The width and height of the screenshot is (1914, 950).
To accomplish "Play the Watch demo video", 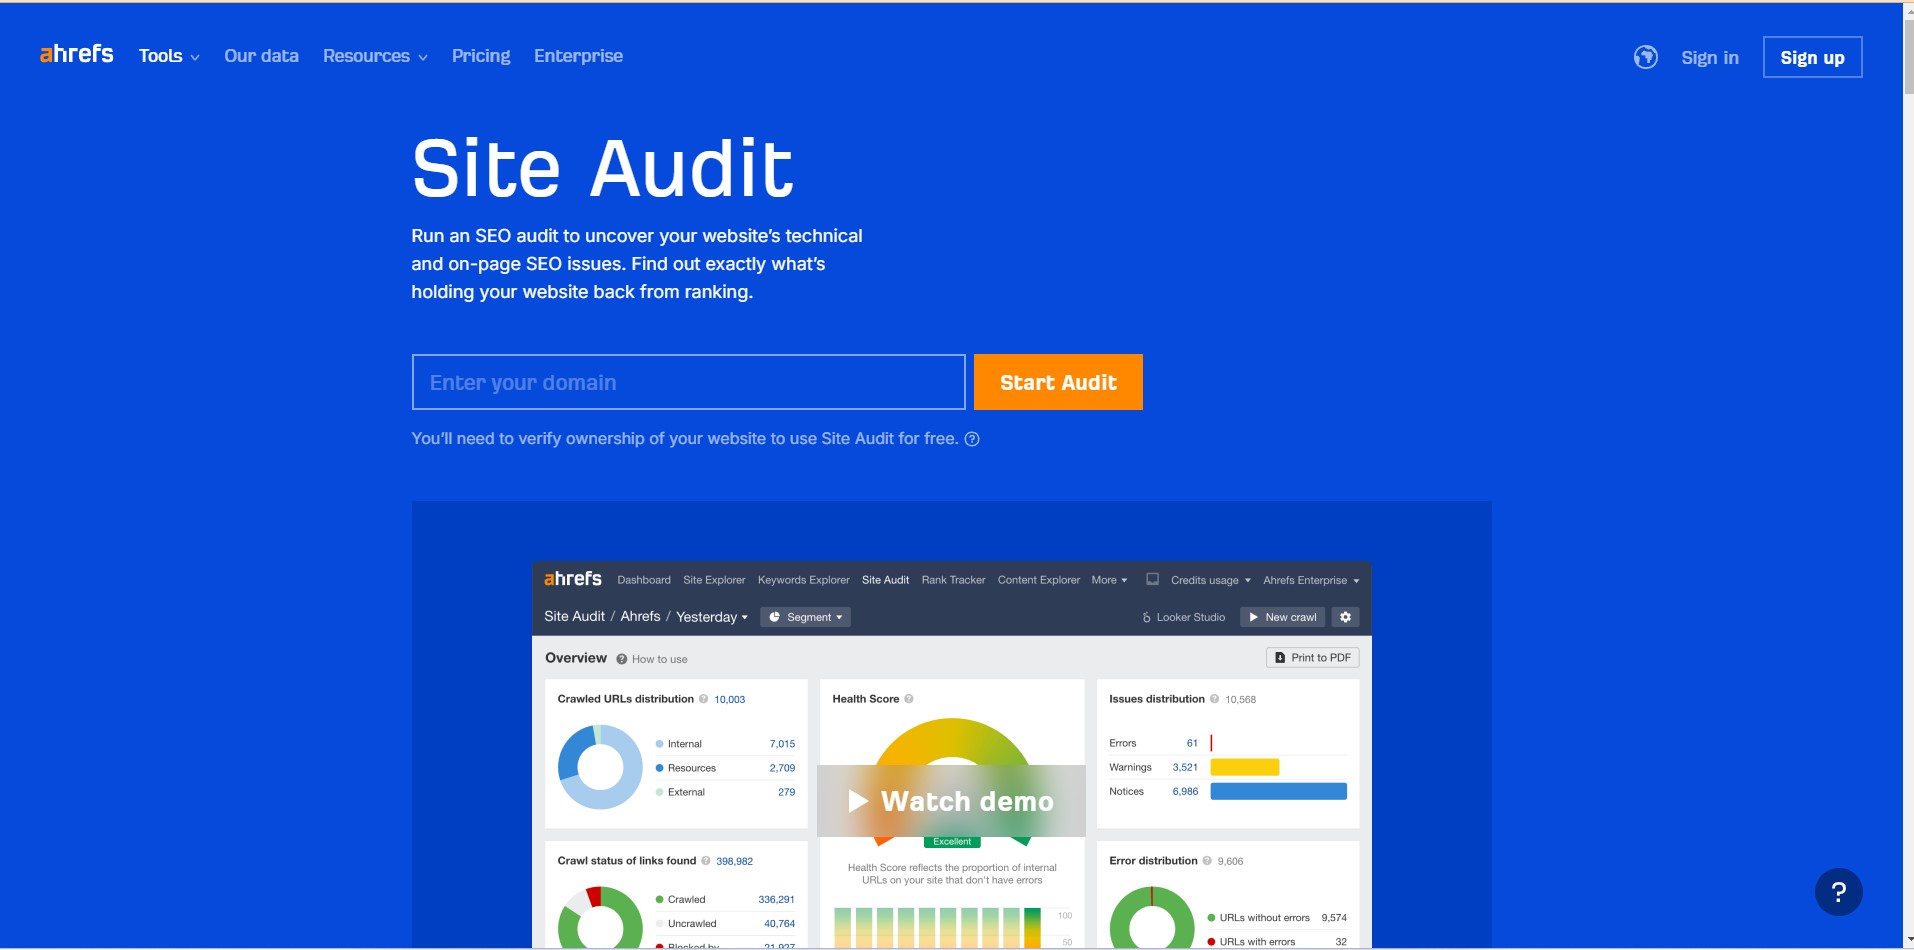I will (x=951, y=801).
